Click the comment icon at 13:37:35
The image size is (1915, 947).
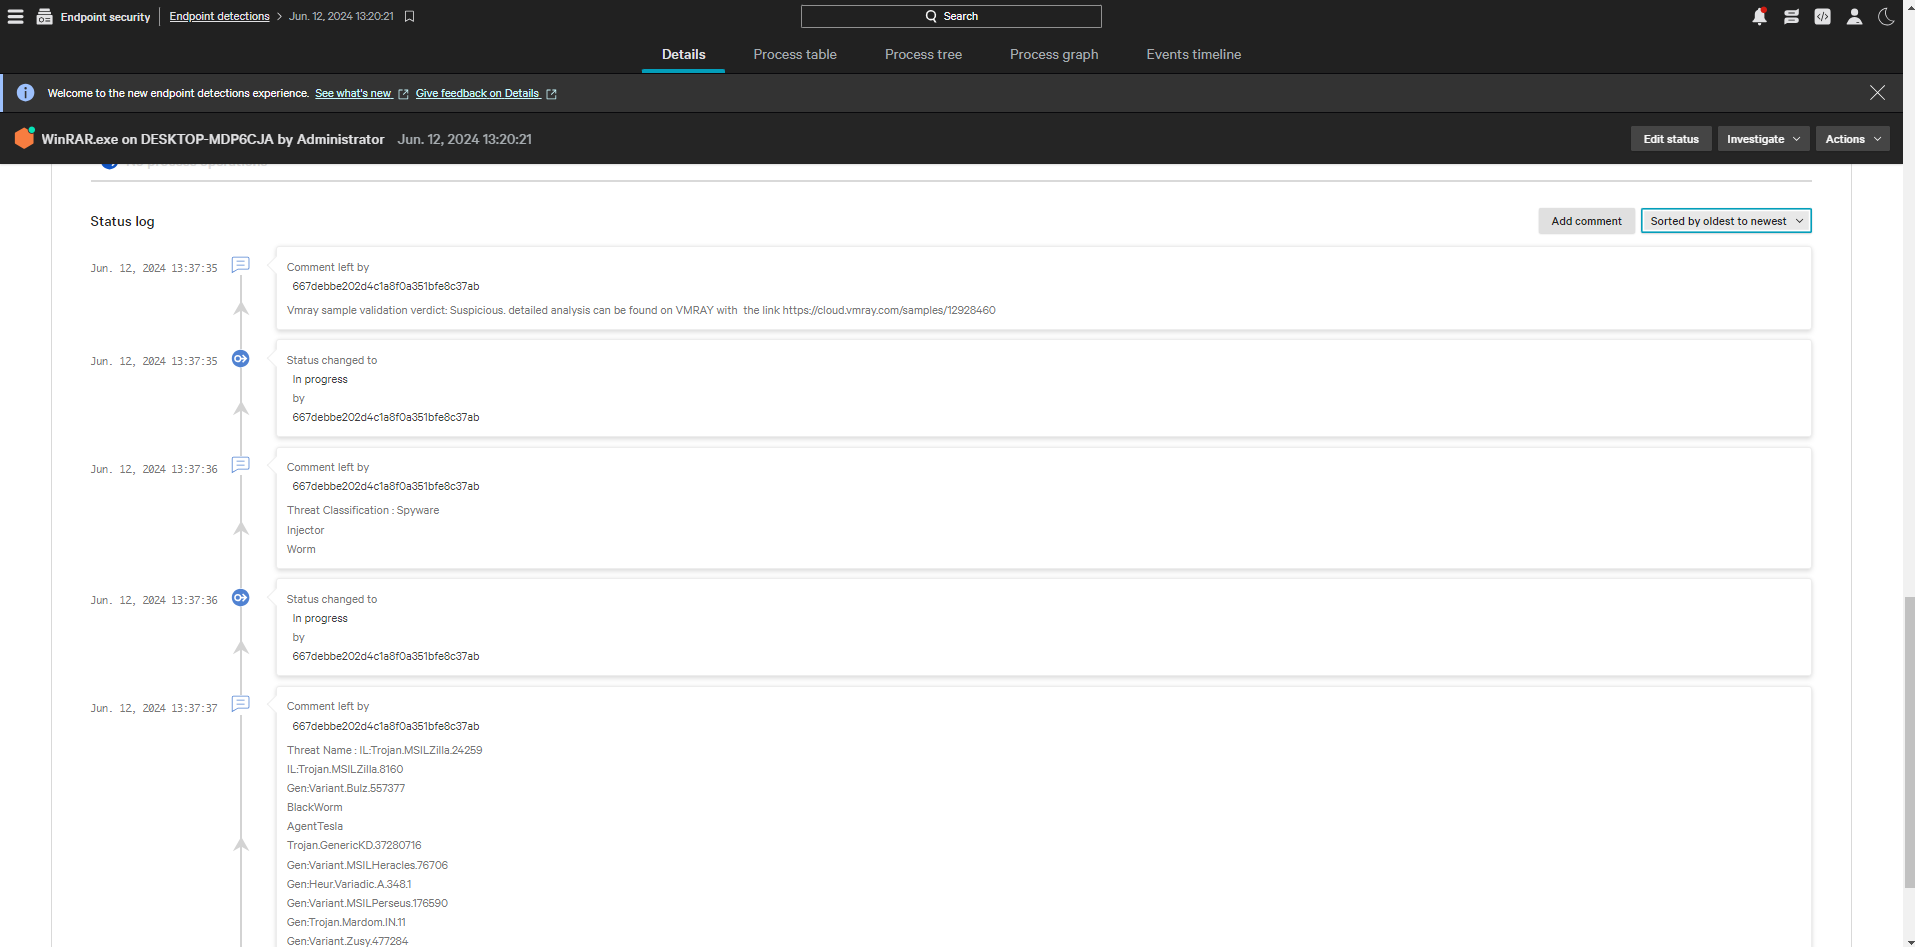click(x=240, y=265)
